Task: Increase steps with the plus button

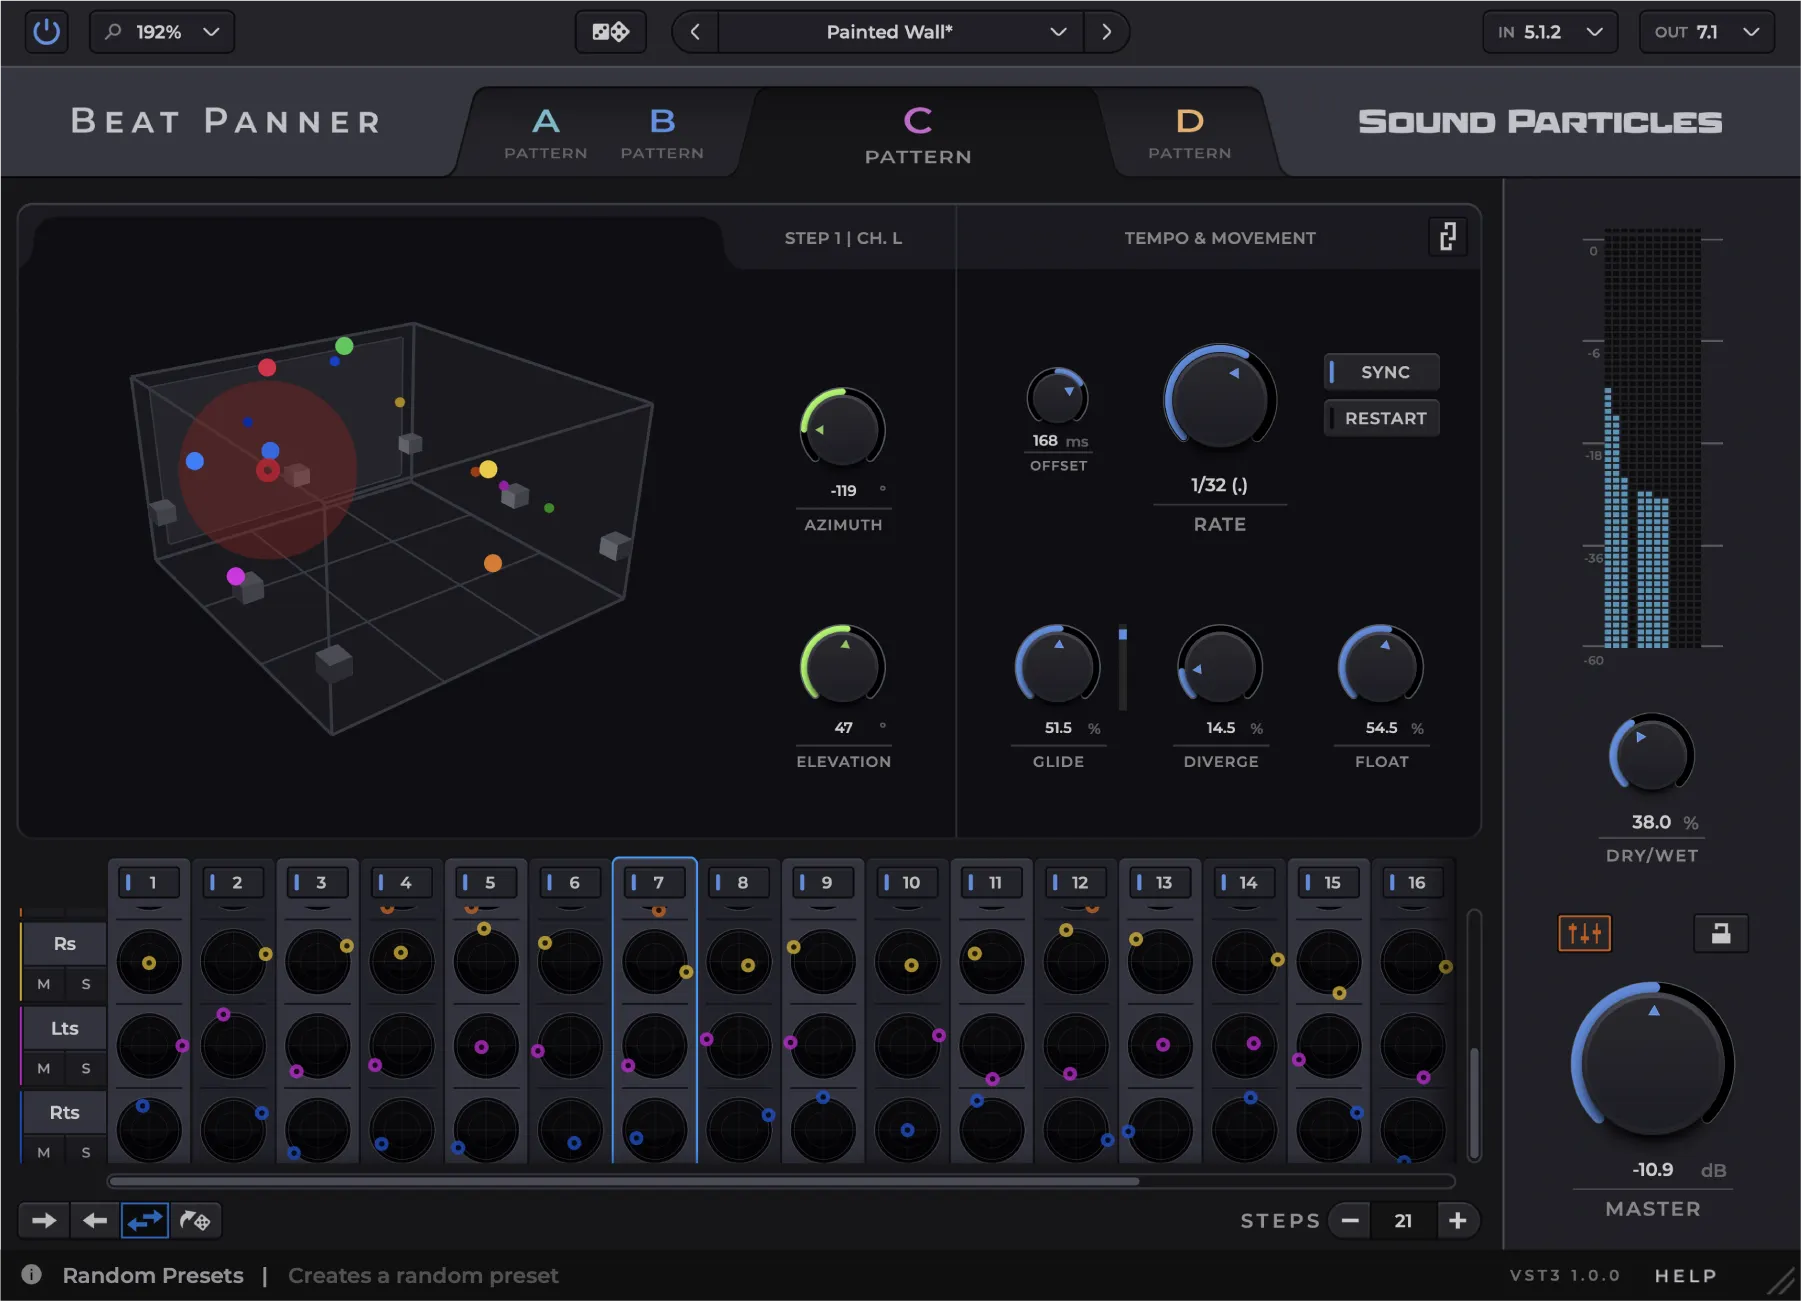Action: pyautogui.click(x=1457, y=1220)
